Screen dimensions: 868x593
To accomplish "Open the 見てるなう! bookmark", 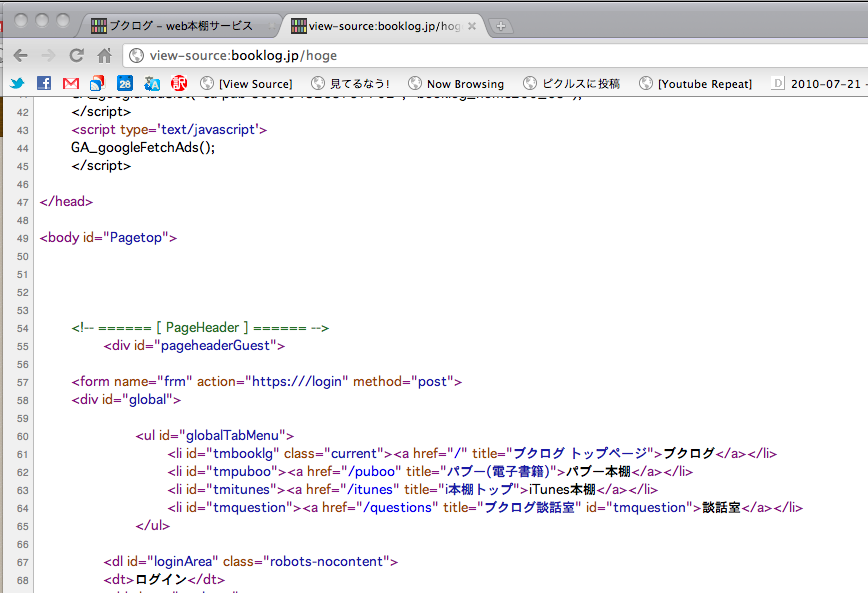I will pos(350,83).
